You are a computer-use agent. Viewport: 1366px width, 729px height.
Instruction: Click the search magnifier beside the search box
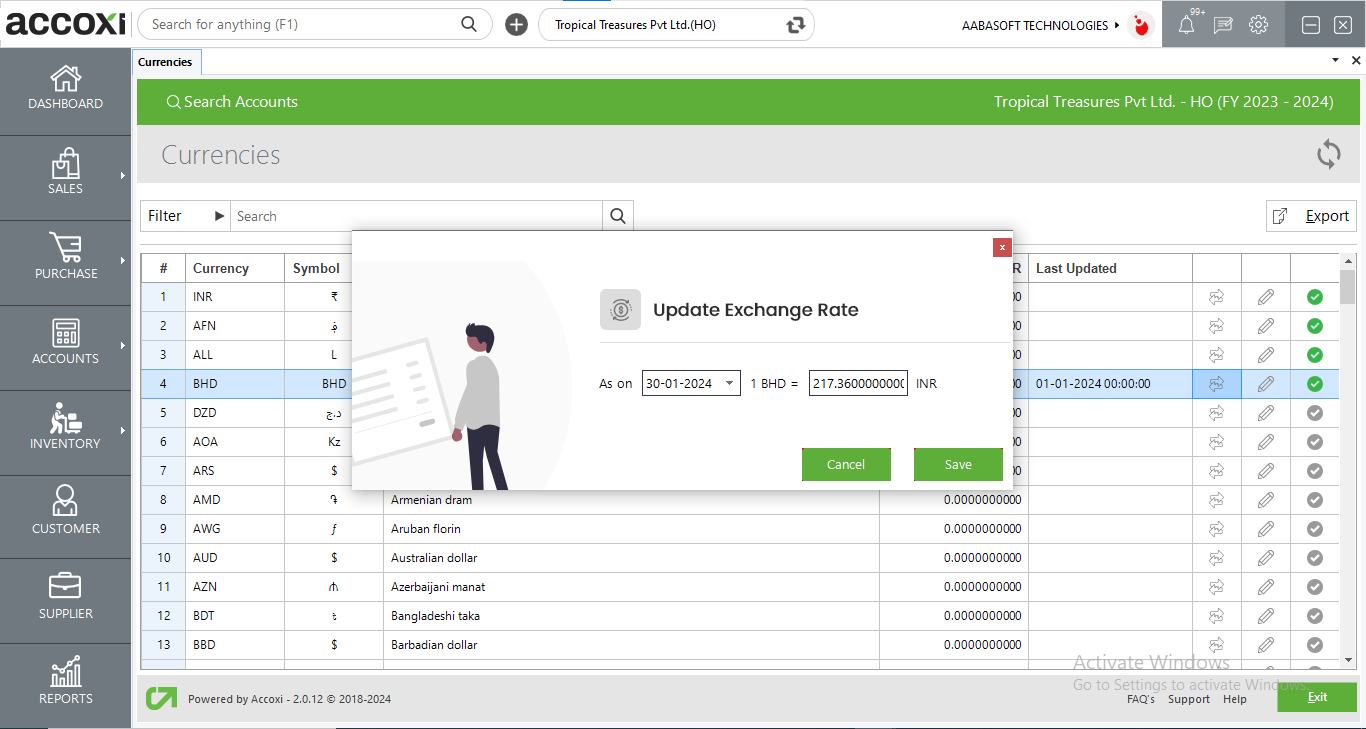617,215
